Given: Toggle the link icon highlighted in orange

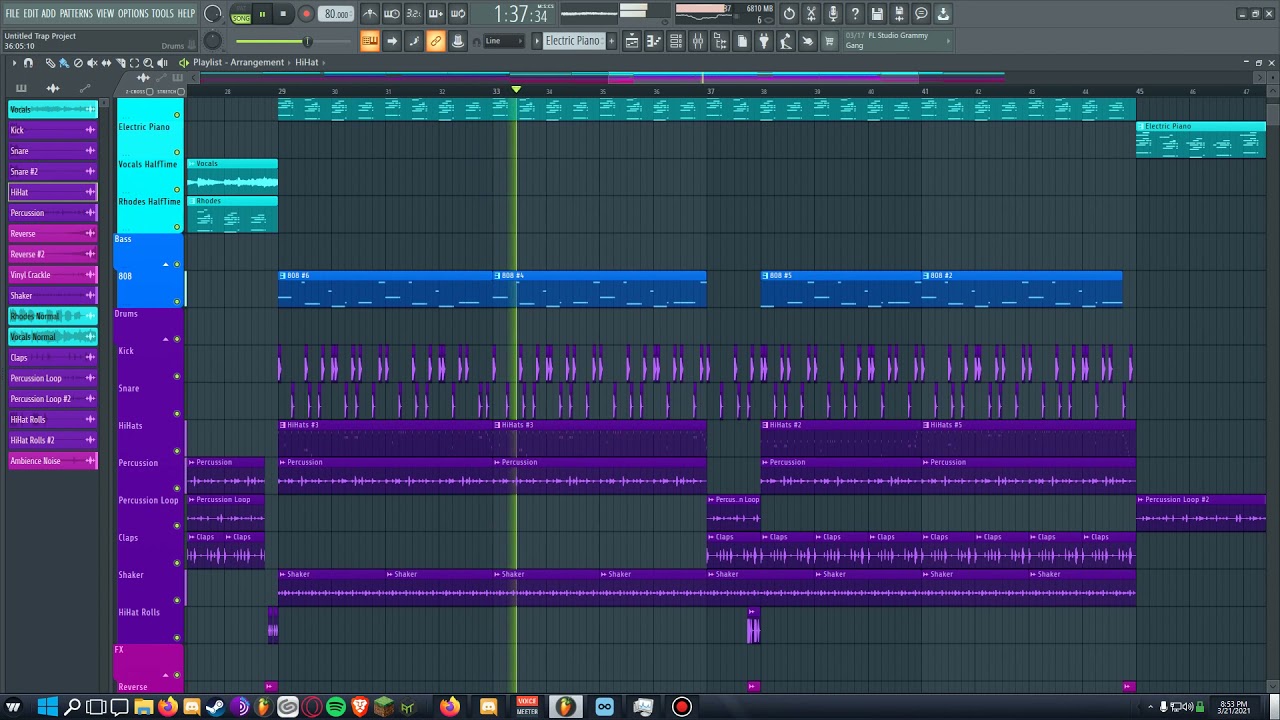Looking at the screenshot, I should coord(436,41).
